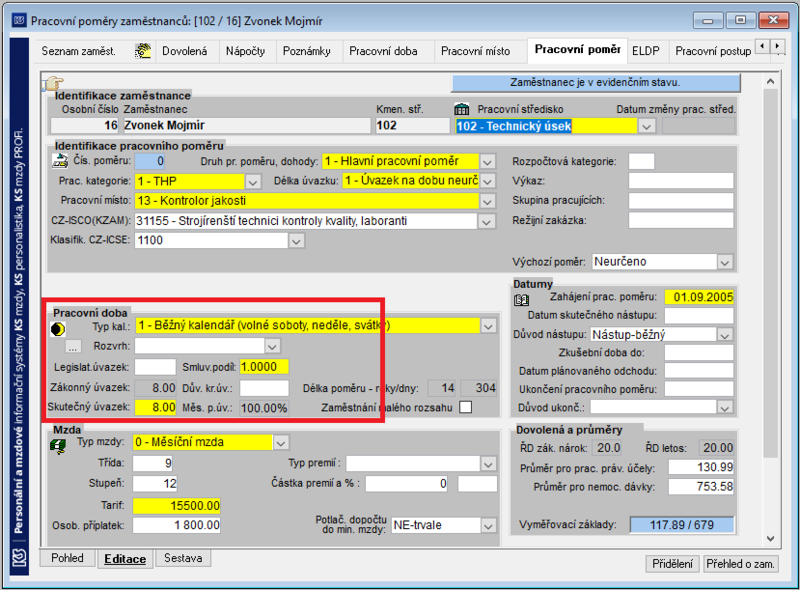
Task: Switch to the Pohled view tab
Action: (67, 558)
